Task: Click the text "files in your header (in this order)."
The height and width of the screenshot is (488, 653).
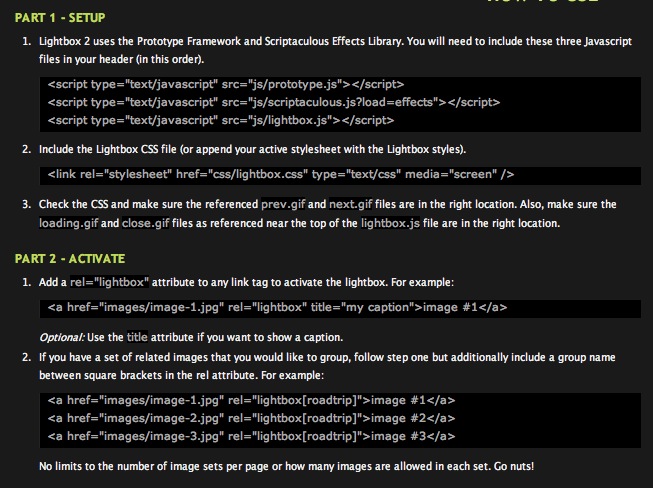Action: point(122,60)
